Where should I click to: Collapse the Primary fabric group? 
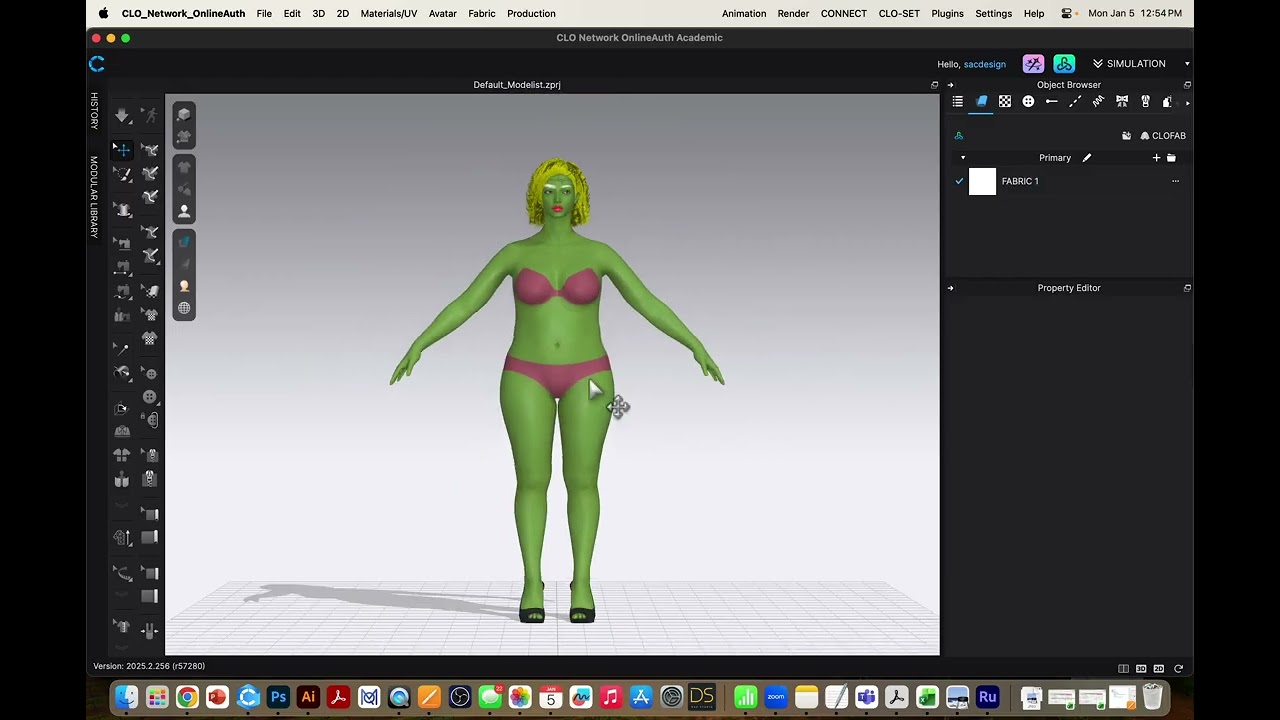point(963,158)
